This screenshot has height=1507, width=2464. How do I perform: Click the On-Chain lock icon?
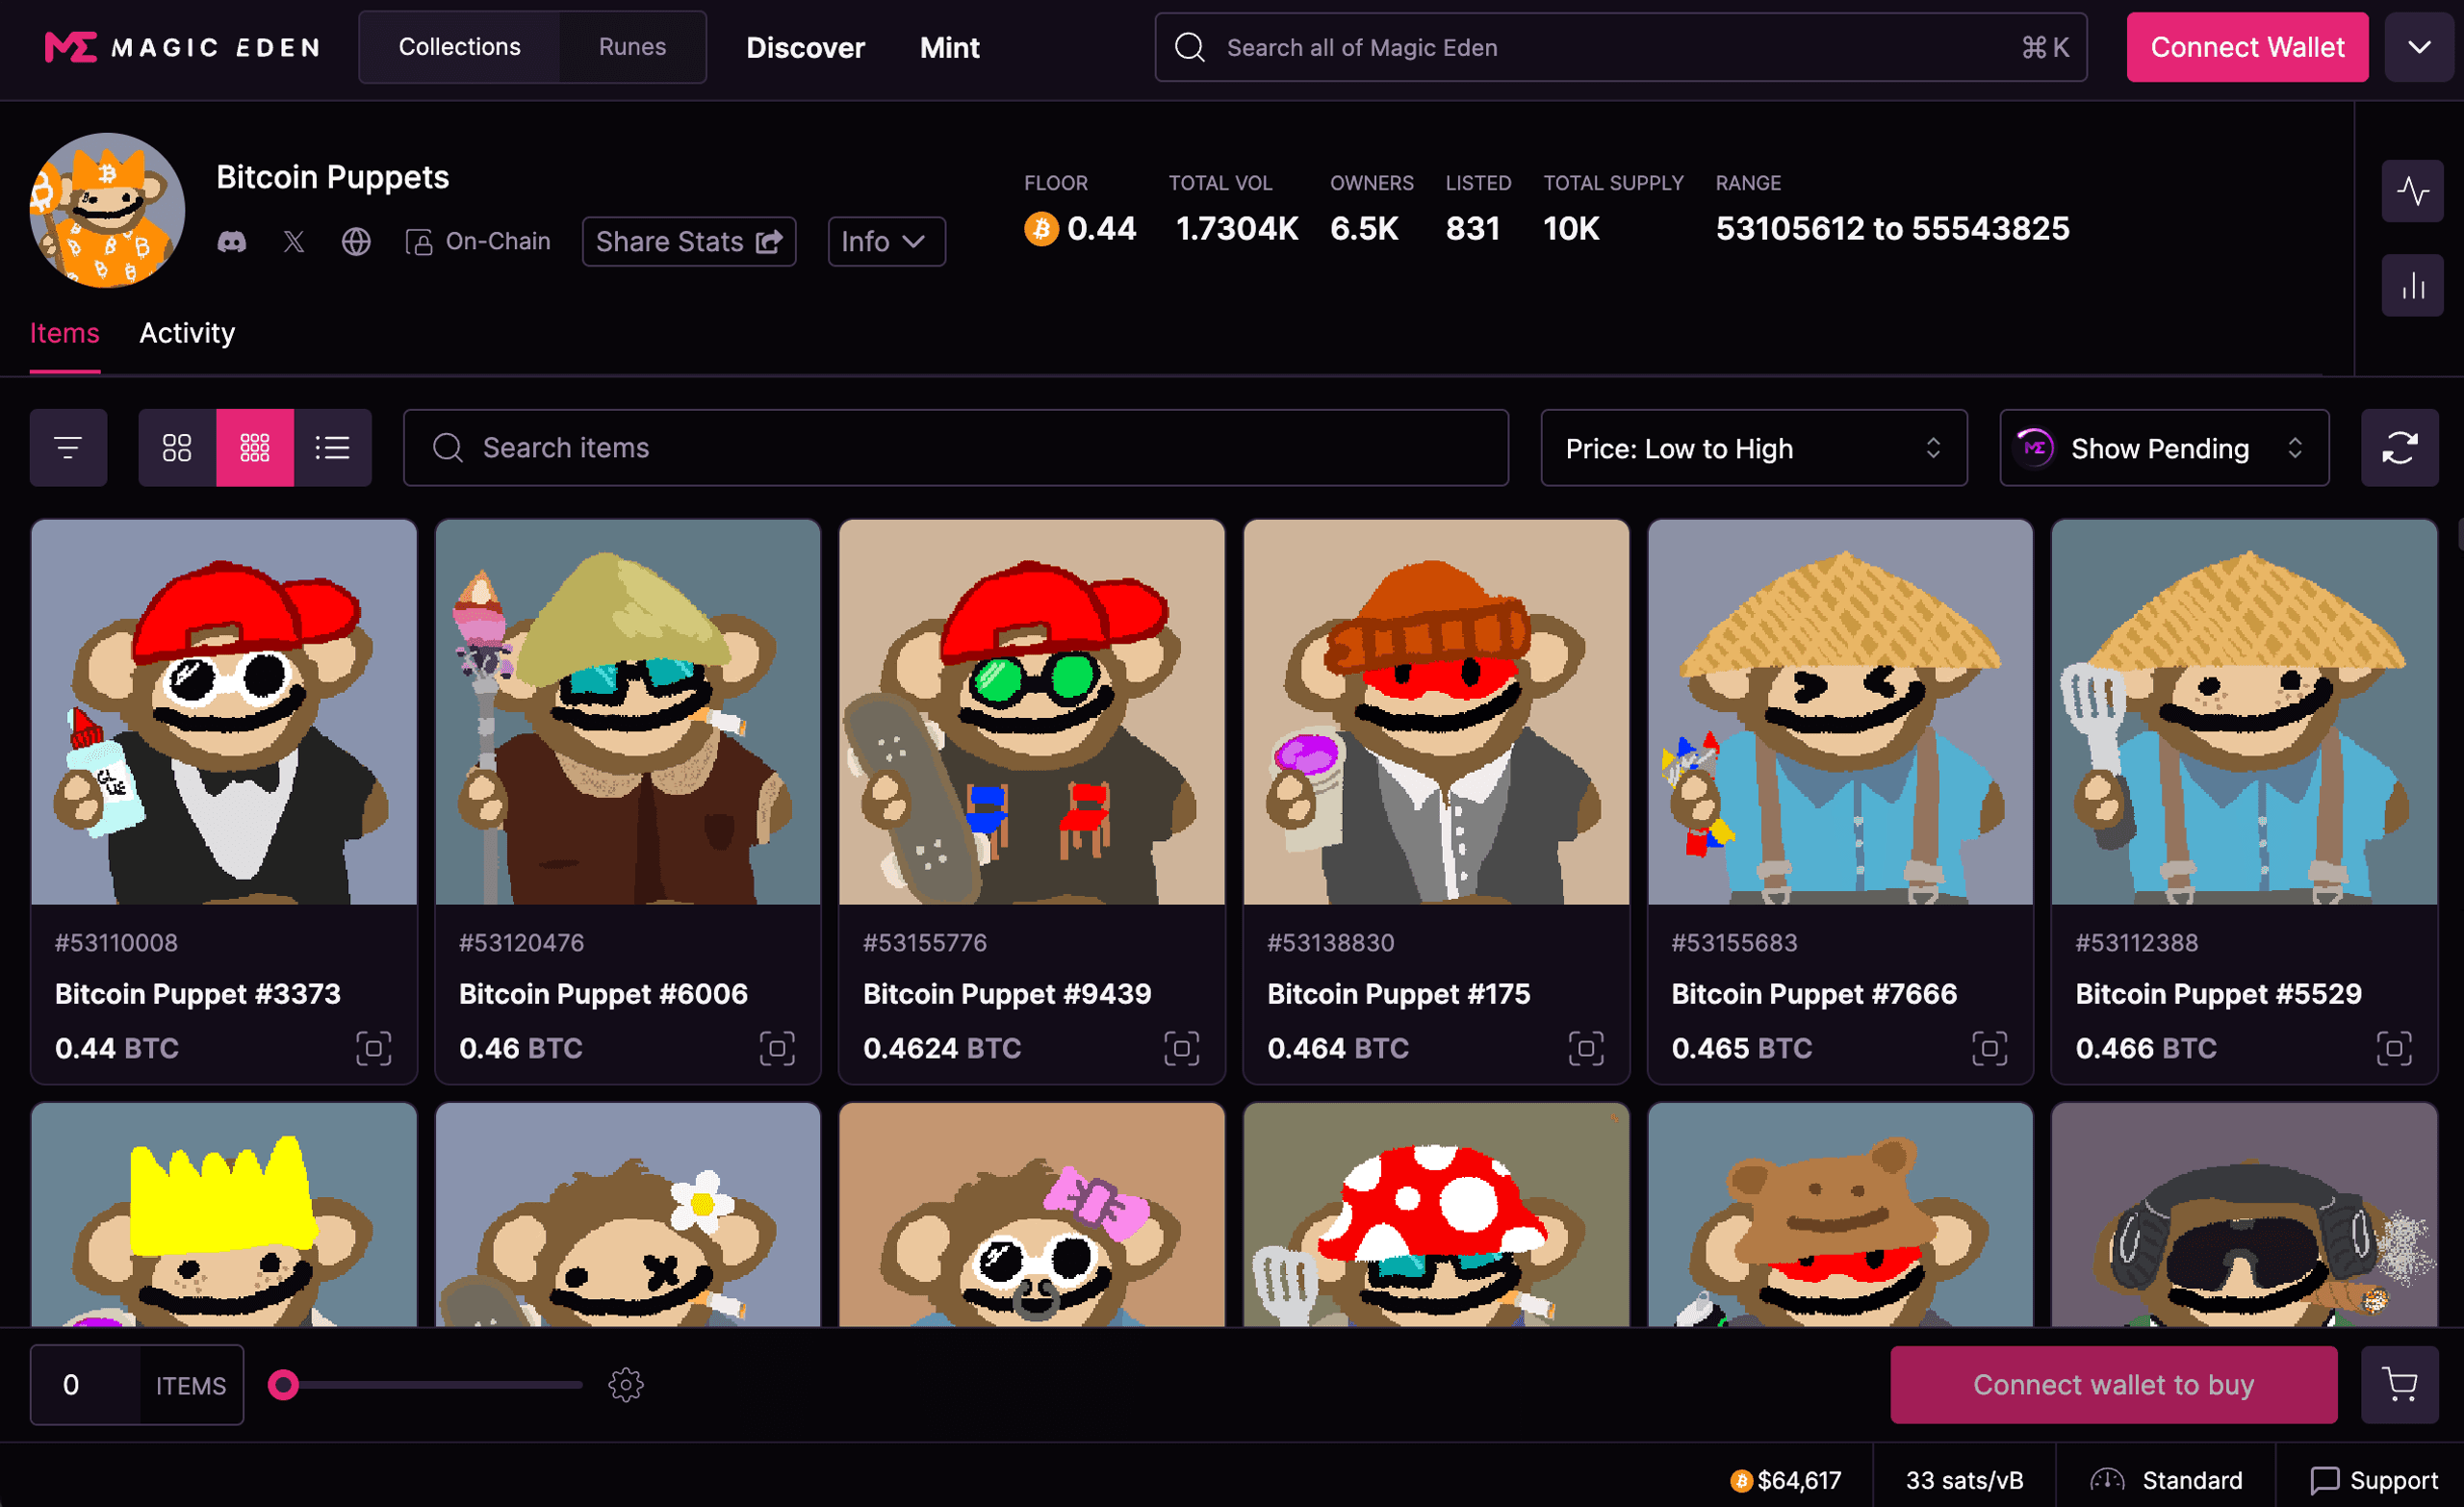point(419,242)
